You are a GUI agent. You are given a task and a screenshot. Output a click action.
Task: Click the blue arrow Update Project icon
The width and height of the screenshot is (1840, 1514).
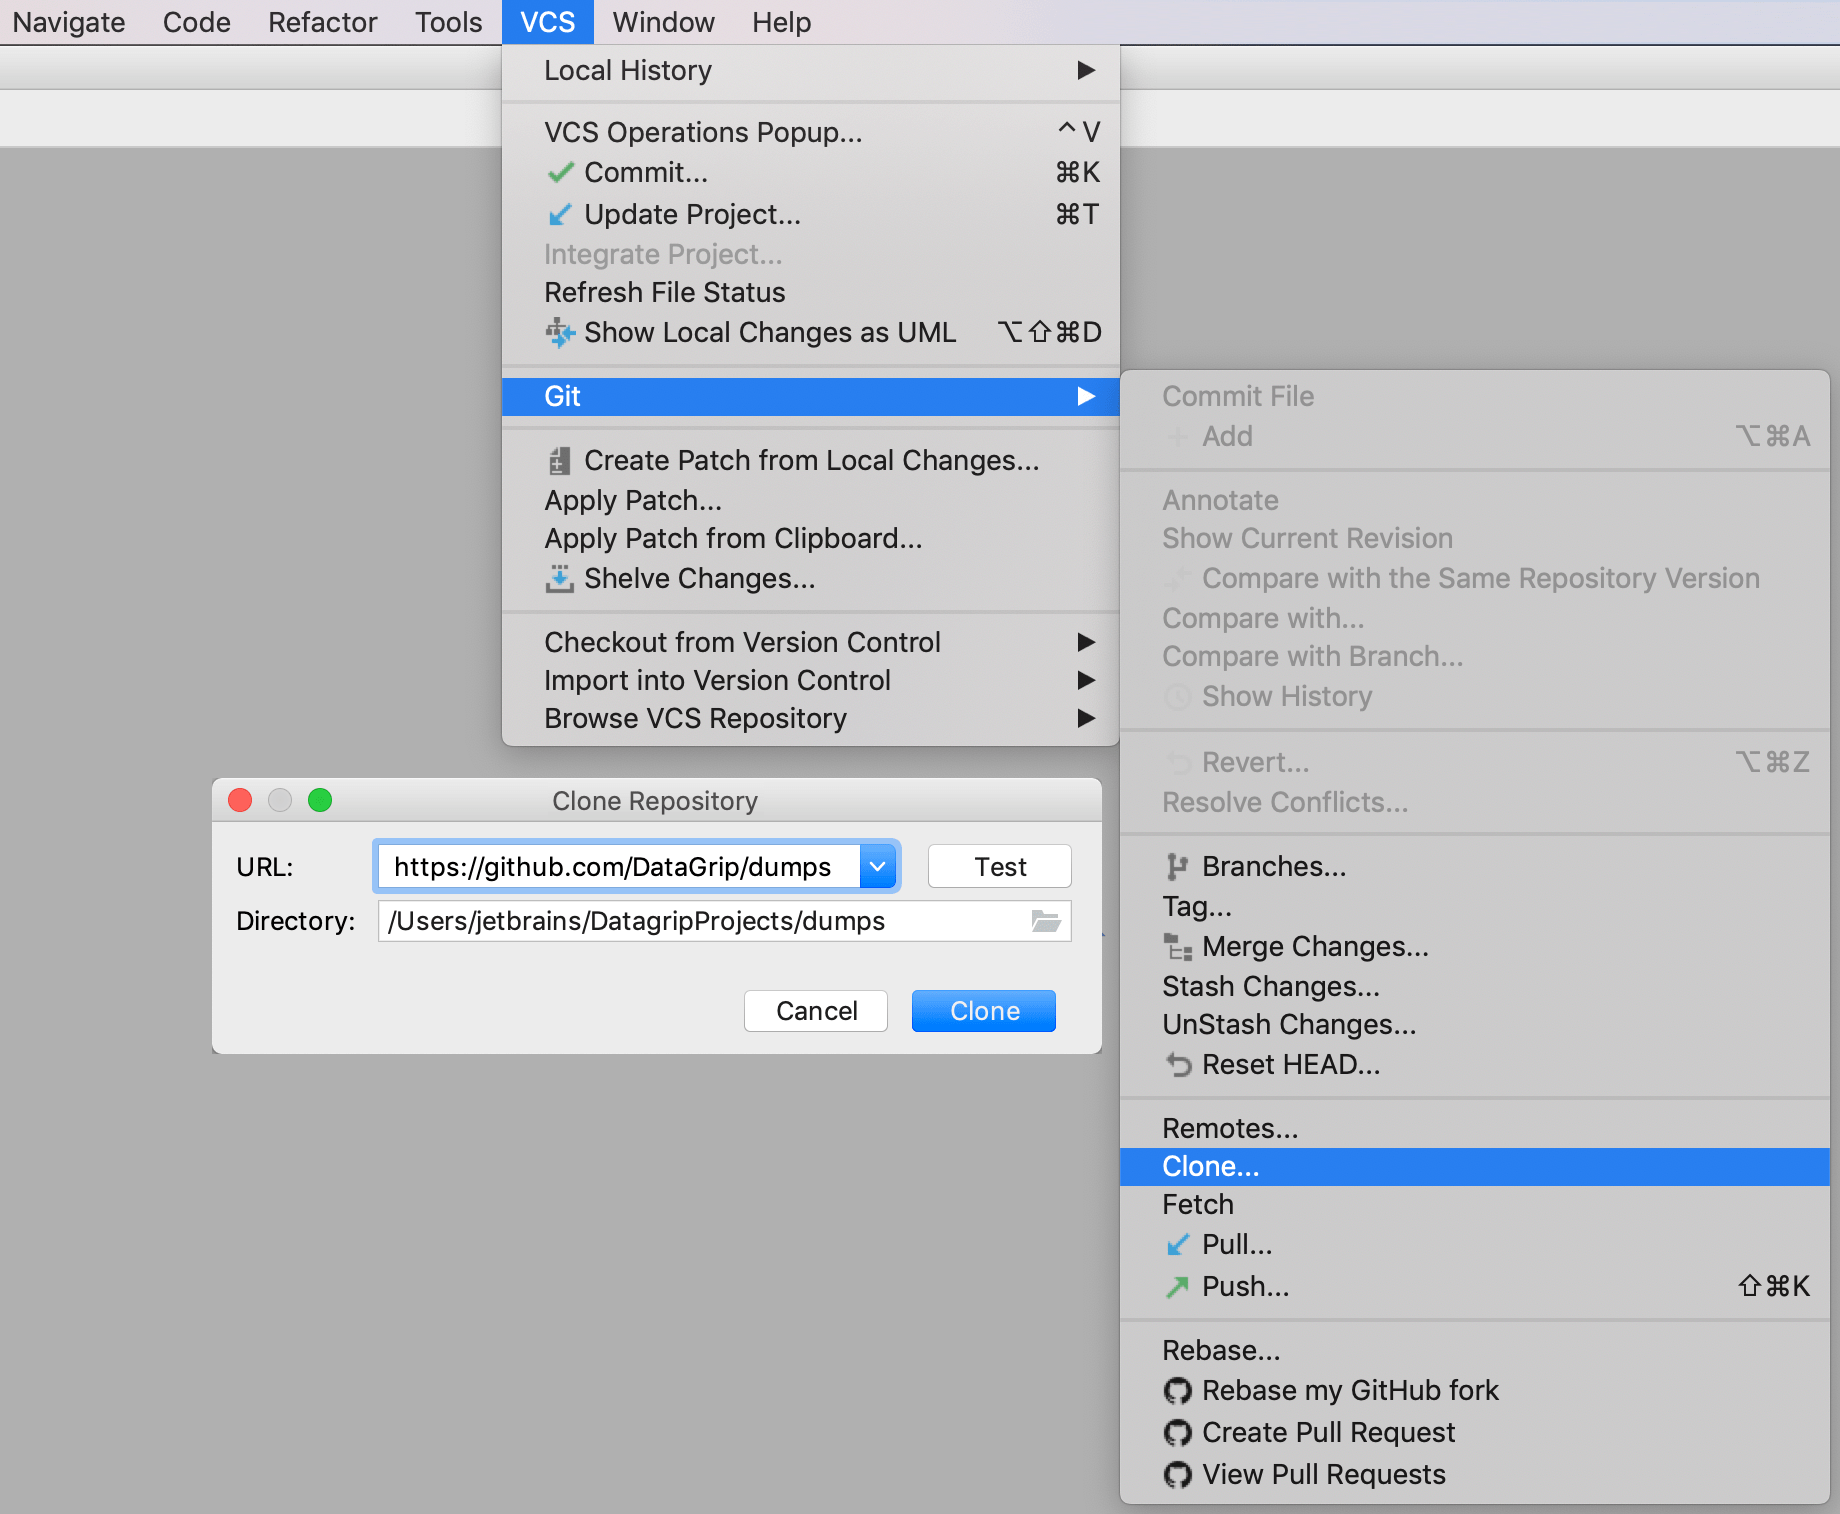pos(560,215)
